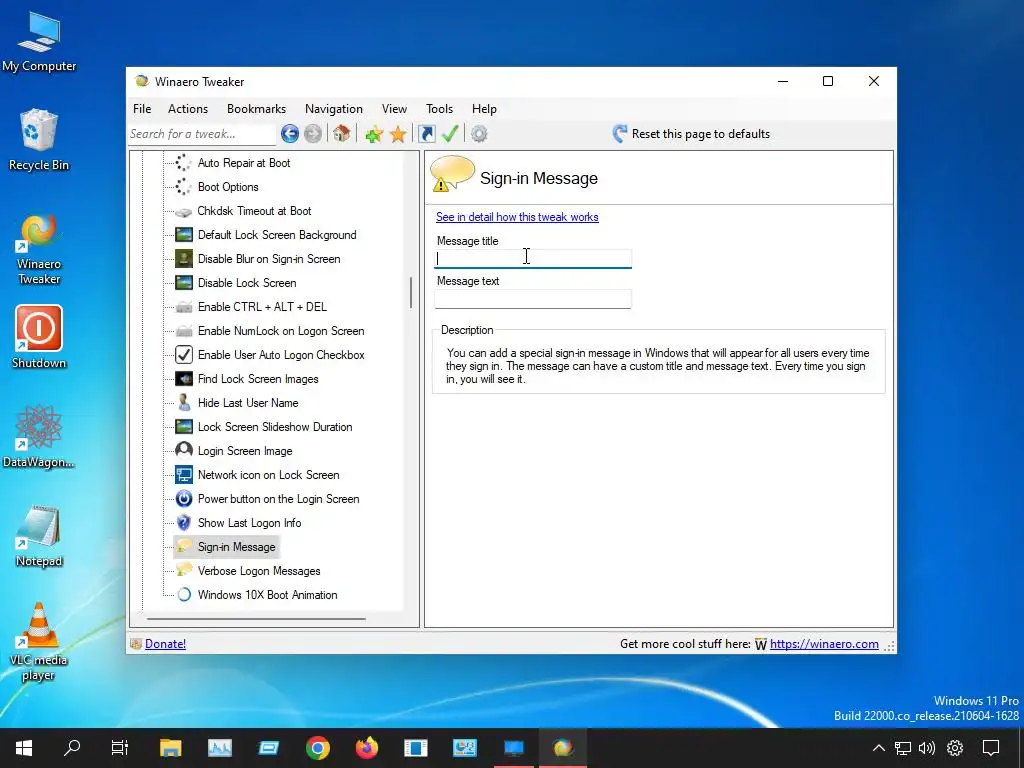The width and height of the screenshot is (1024, 768).
Task: Open the File menu
Action: point(142,109)
